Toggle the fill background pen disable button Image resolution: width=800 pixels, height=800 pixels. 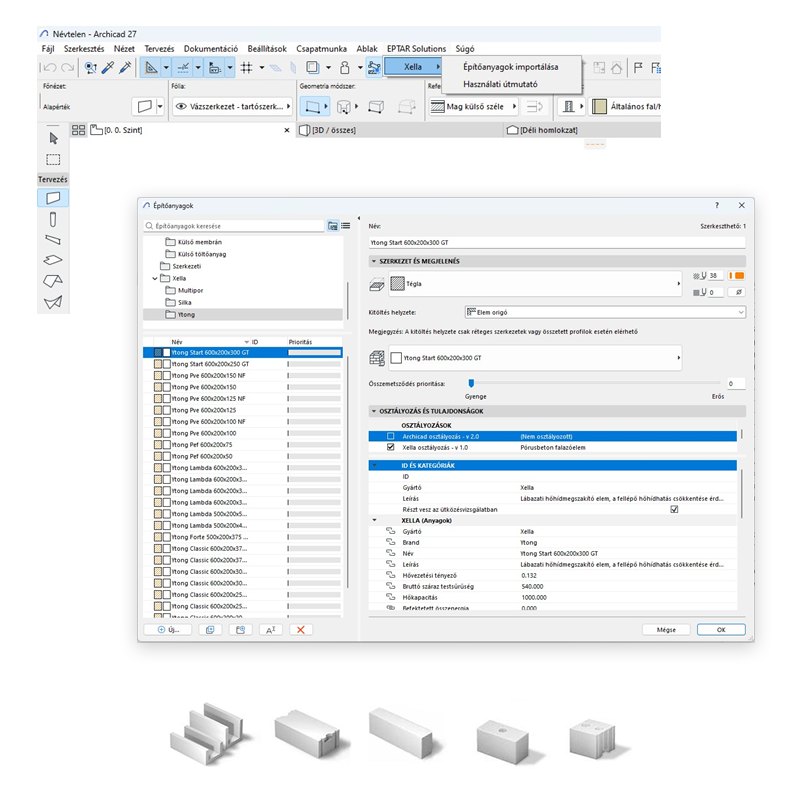738,292
